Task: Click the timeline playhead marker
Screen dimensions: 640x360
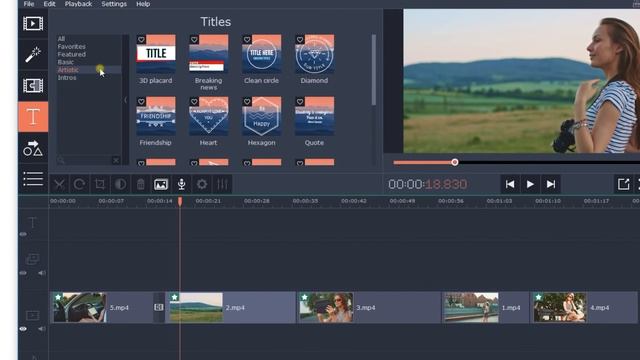Action: (x=180, y=201)
